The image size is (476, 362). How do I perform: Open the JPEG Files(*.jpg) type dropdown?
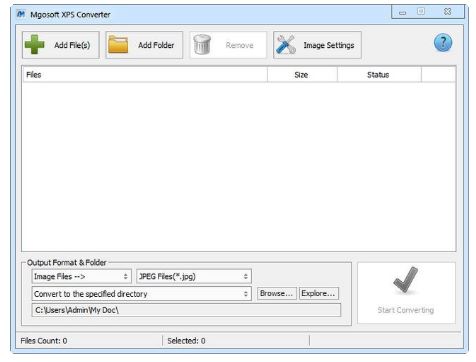[194, 276]
